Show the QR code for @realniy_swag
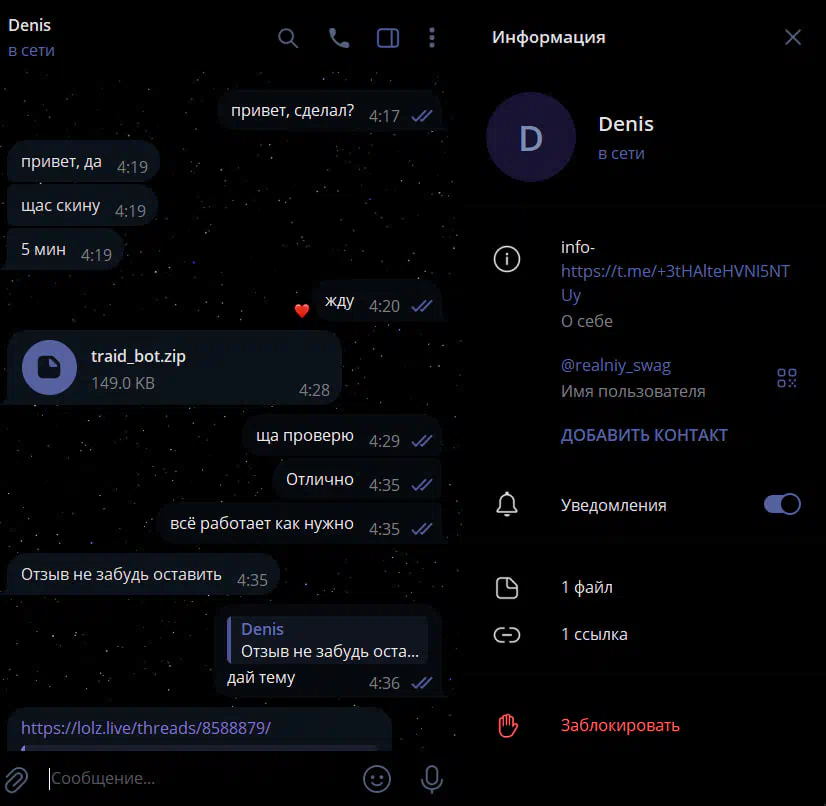Viewport: 826px width, 806px height. pos(786,378)
